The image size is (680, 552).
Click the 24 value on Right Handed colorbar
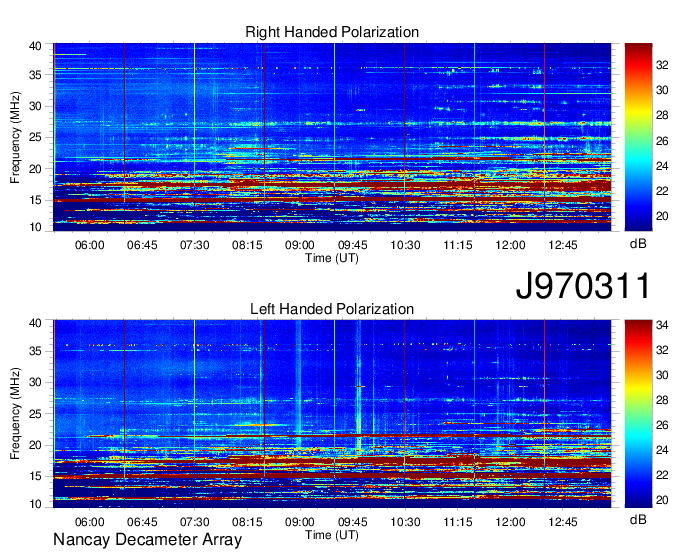(x=662, y=166)
